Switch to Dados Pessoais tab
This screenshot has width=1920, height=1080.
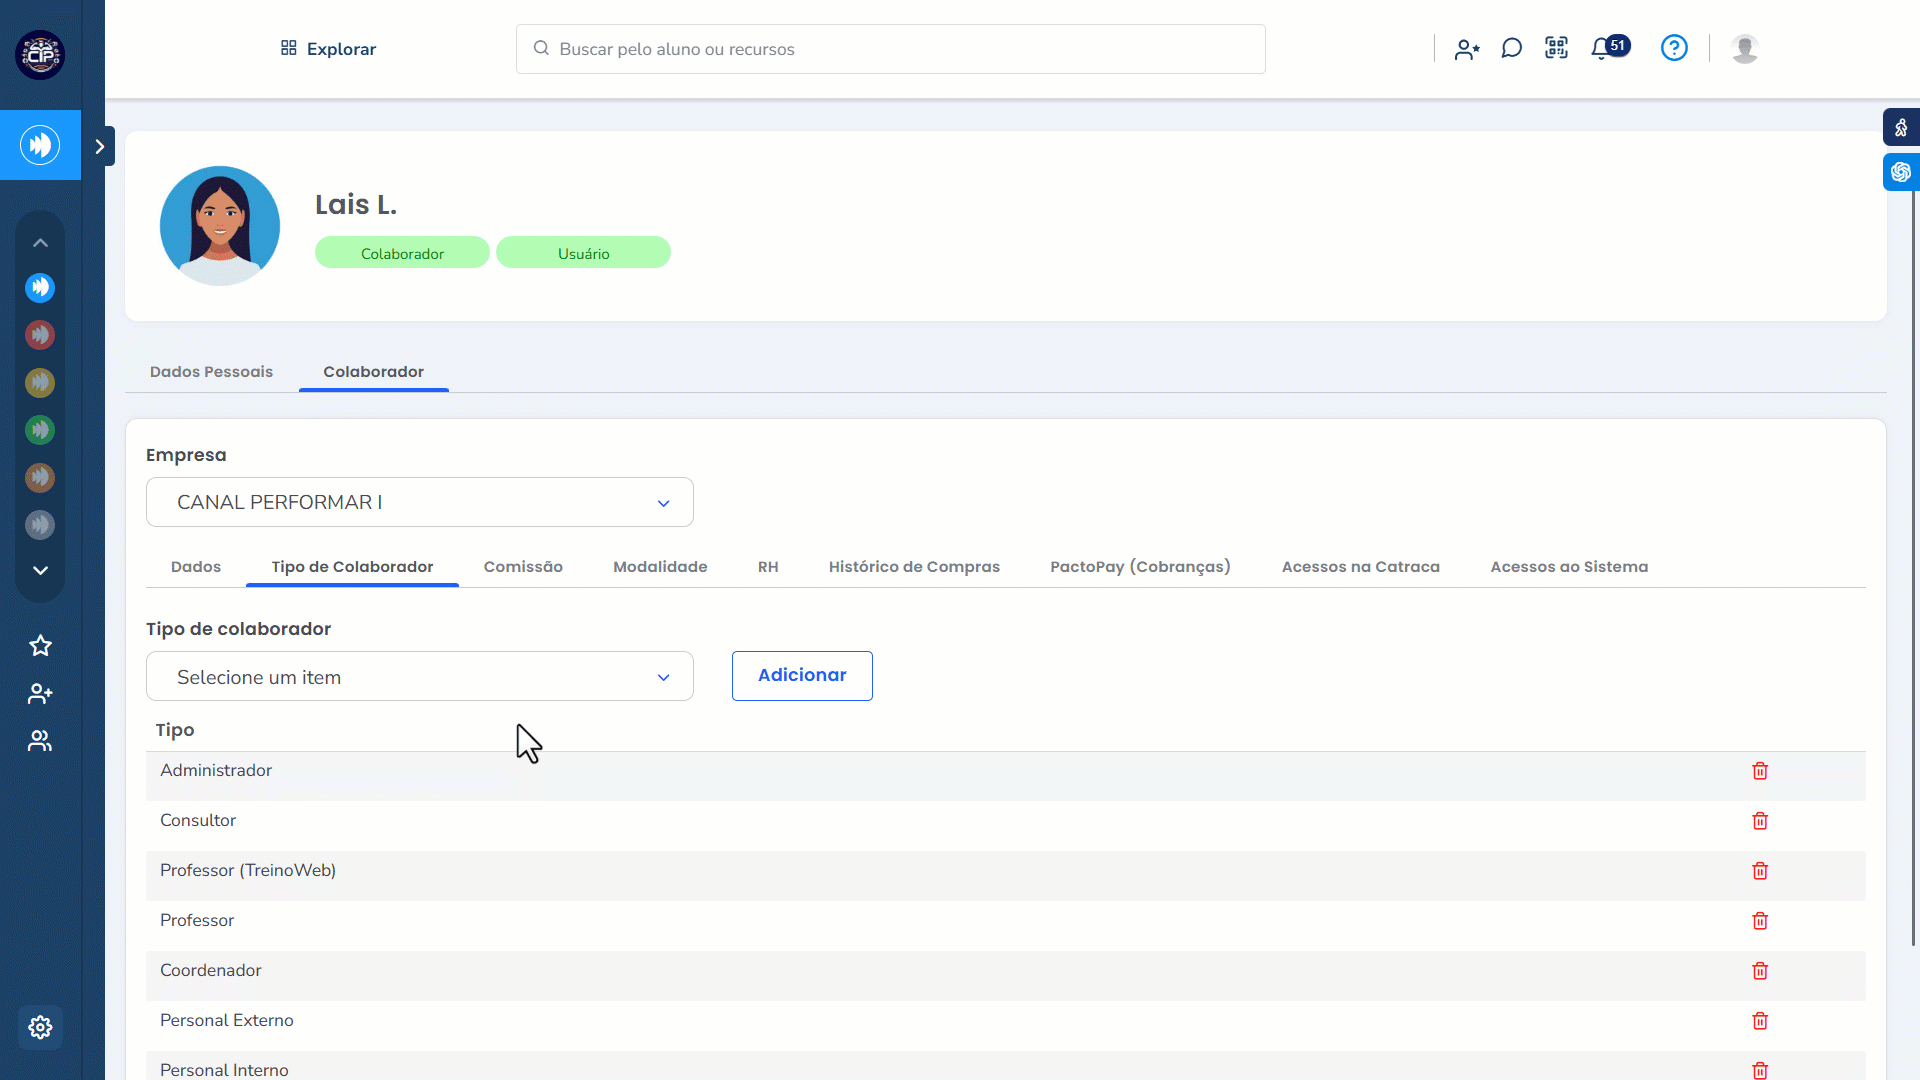[x=211, y=372]
